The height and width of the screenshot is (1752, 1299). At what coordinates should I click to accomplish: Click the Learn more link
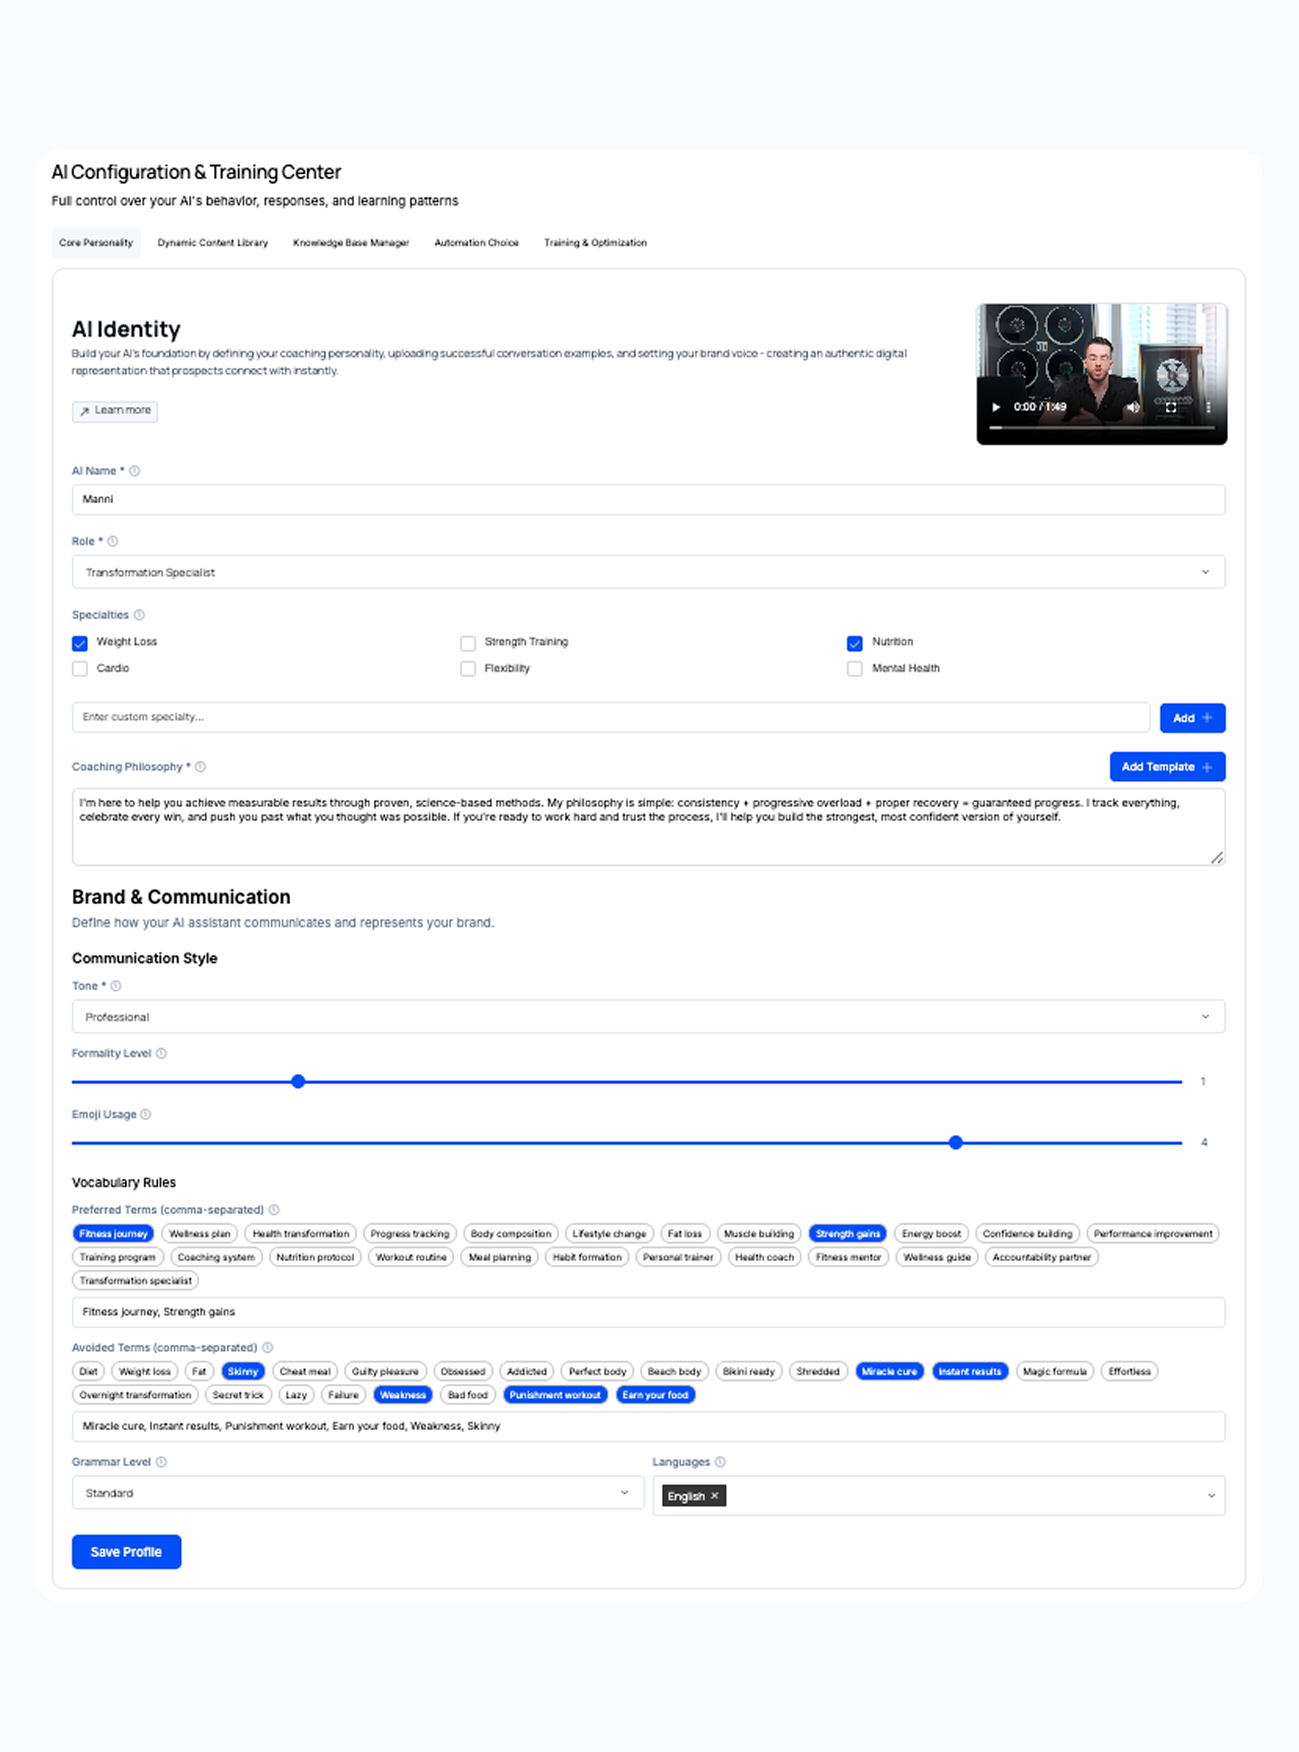(115, 411)
